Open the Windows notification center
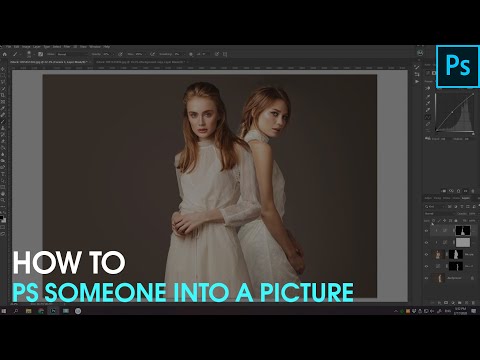The height and width of the screenshot is (360, 480). [x=474, y=311]
